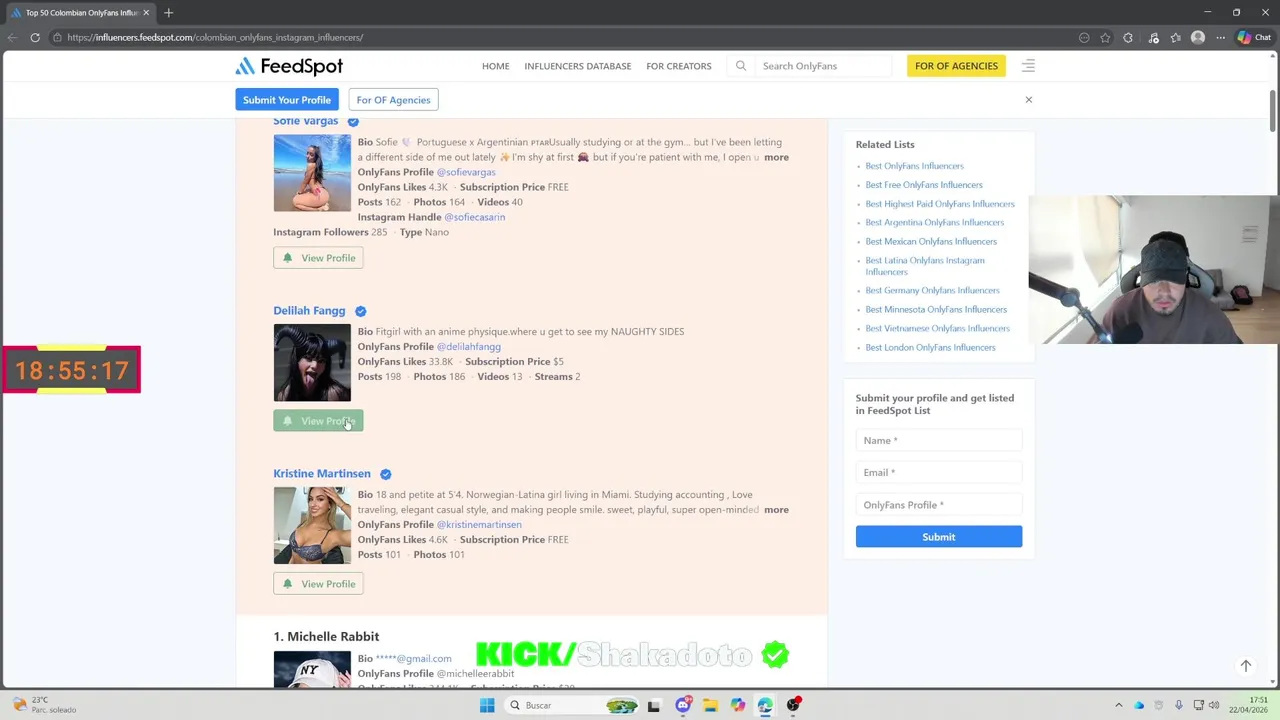Click the verified badge next to Delilah Fangg

pos(360,311)
